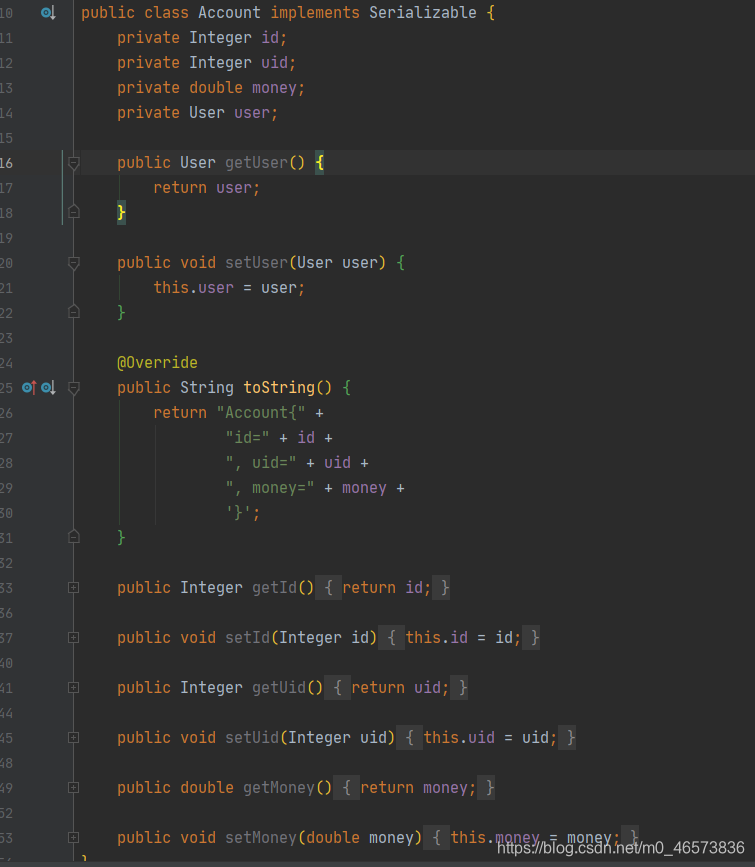Screen dimensions: 755x867
Task: Click the string literal "id="
Action: click(247, 438)
